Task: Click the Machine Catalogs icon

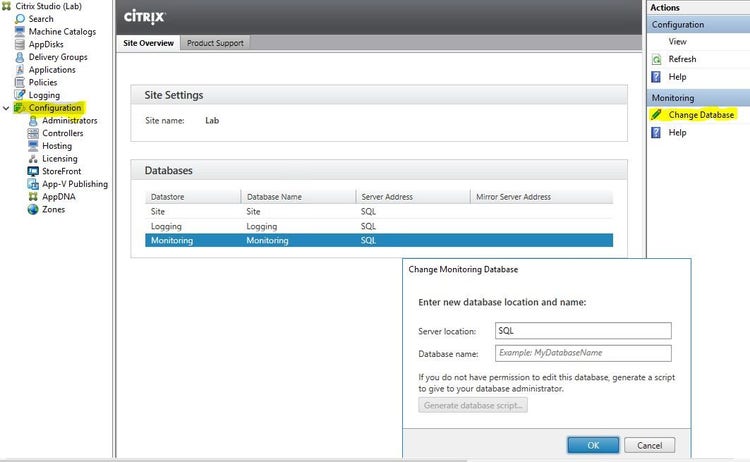Action: pyautogui.click(x=20, y=32)
